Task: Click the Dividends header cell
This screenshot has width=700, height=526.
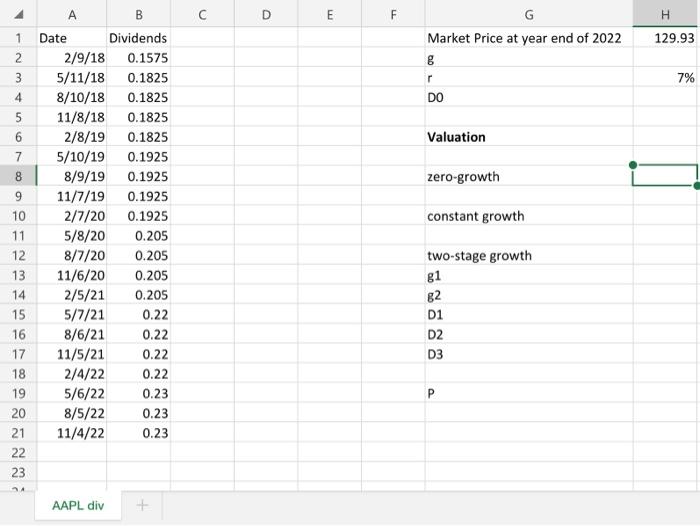Action: point(139,38)
